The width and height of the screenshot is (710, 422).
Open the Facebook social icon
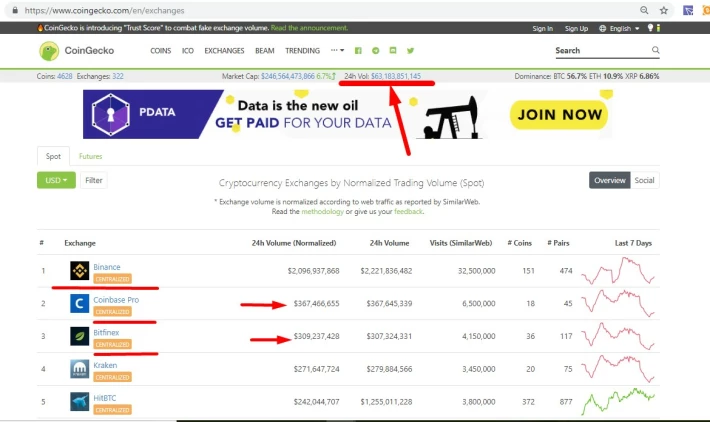[358, 51]
